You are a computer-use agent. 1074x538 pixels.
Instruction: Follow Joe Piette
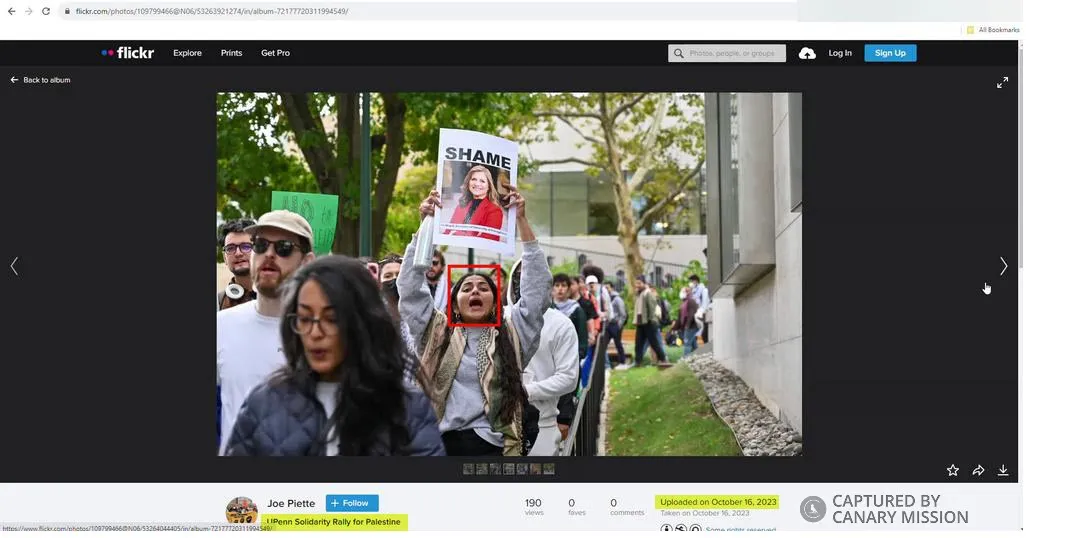(352, 503)
